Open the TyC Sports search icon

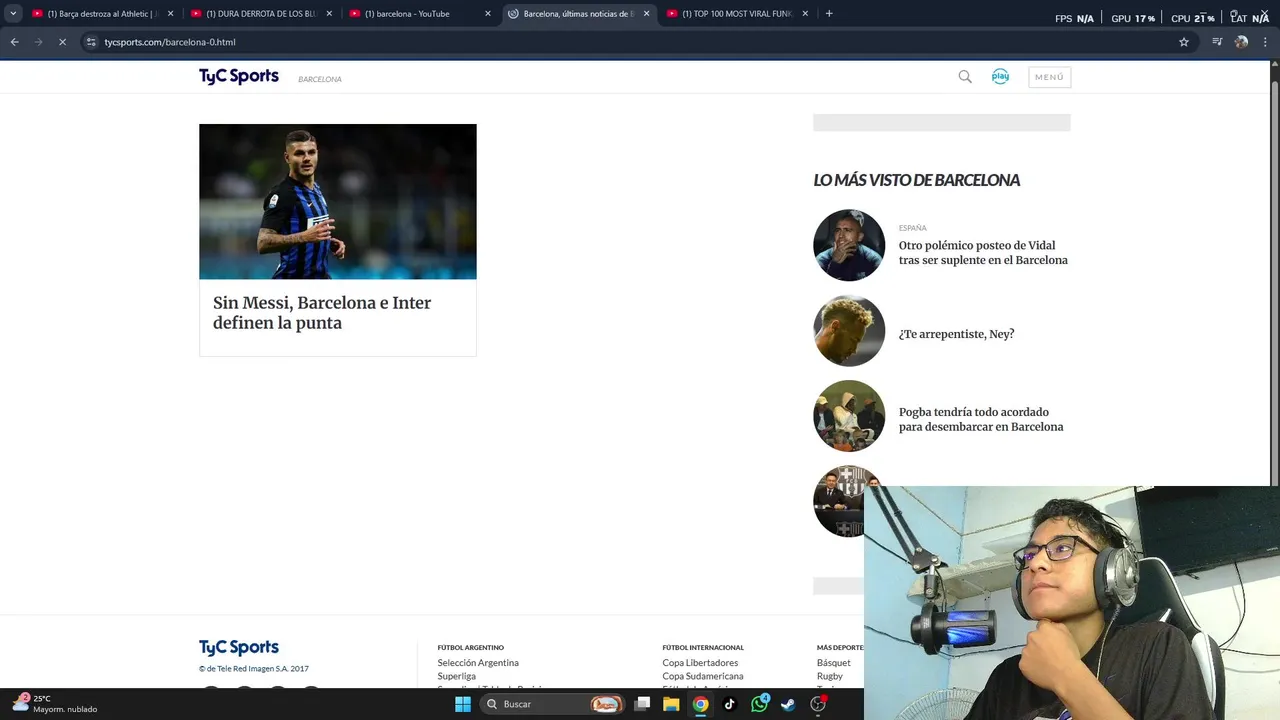[965, 77]
